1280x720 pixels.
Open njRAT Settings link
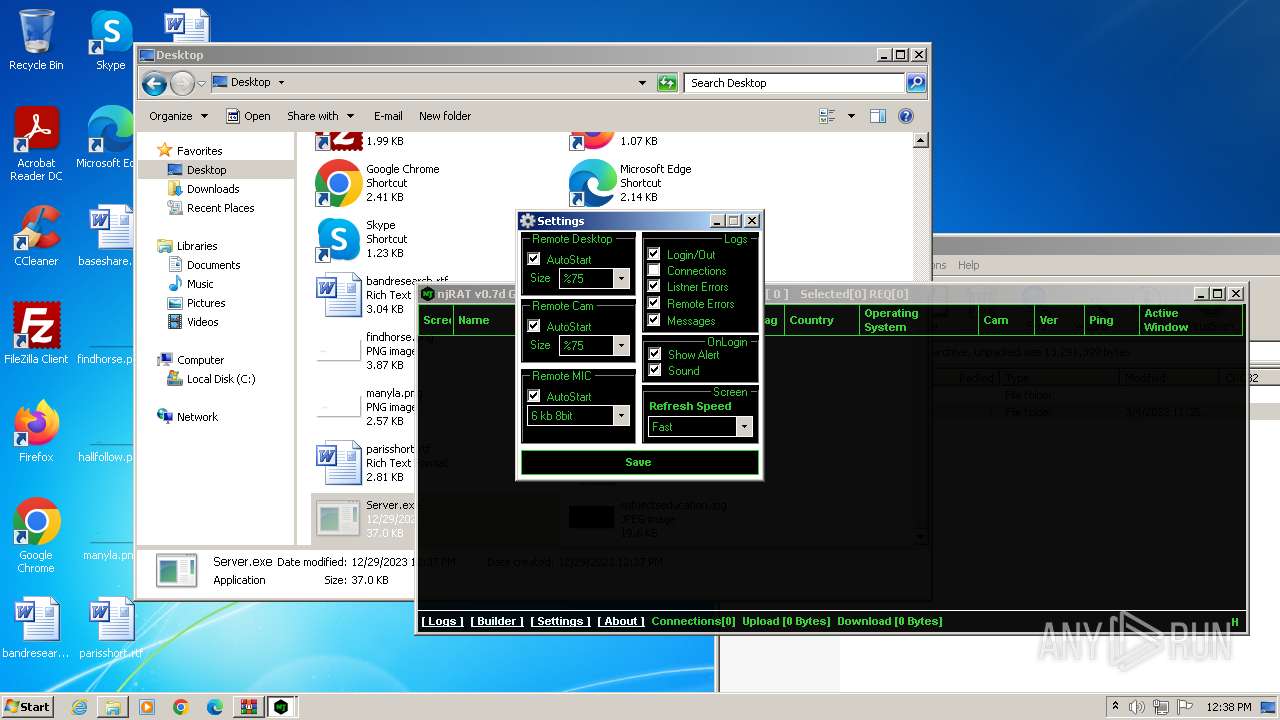560,621
